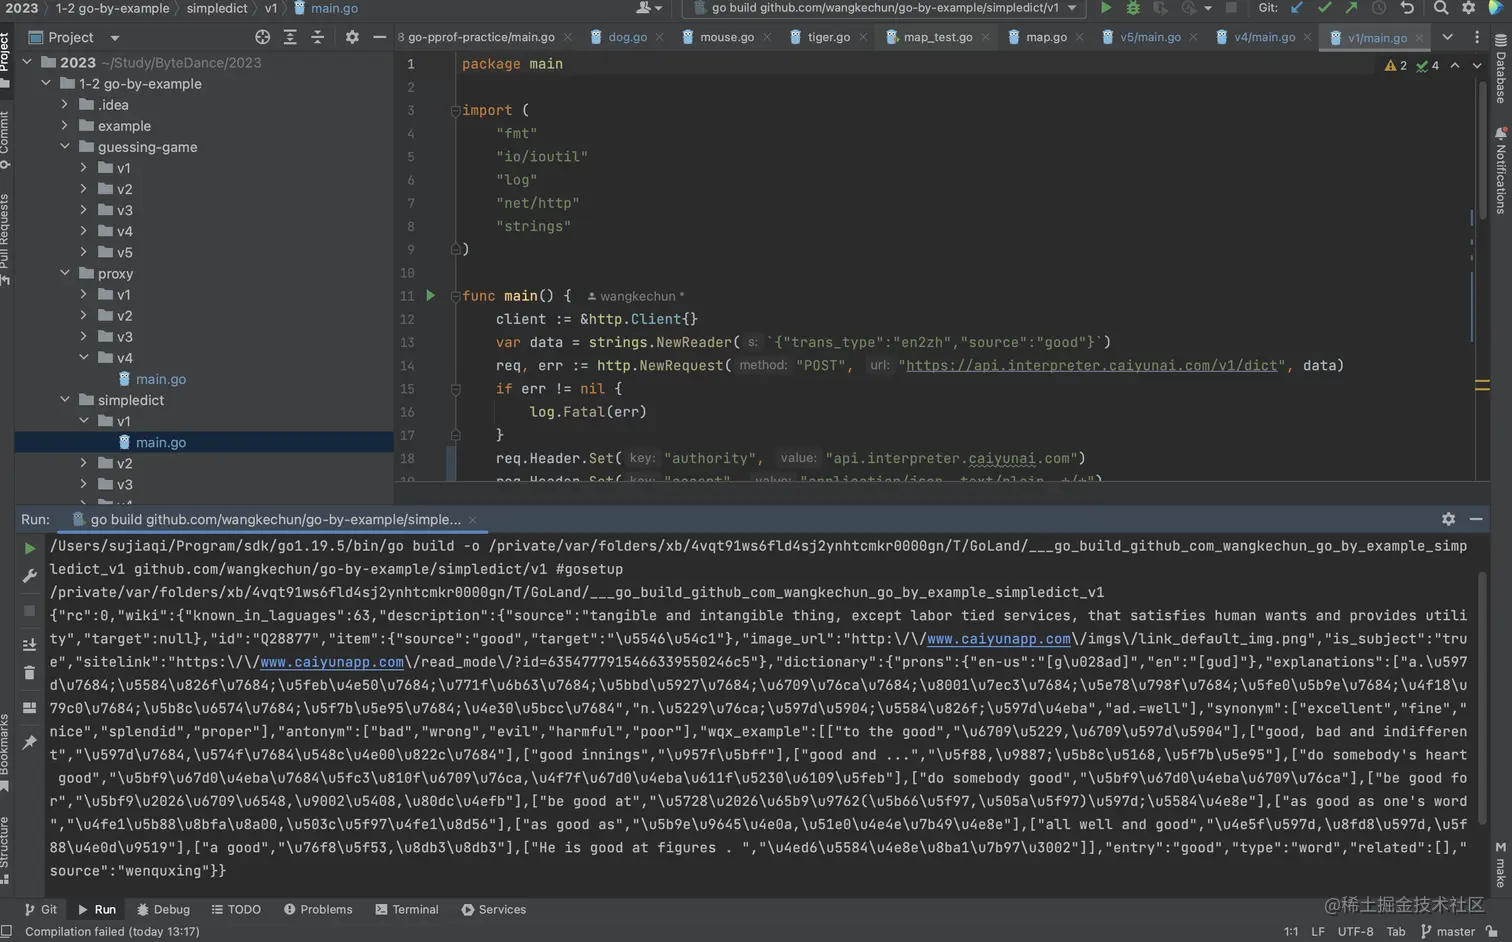The height and width of the screenshot is (942, 1512).
Task: Toggle the Bookmarks tool window
Action: (5, 752)
